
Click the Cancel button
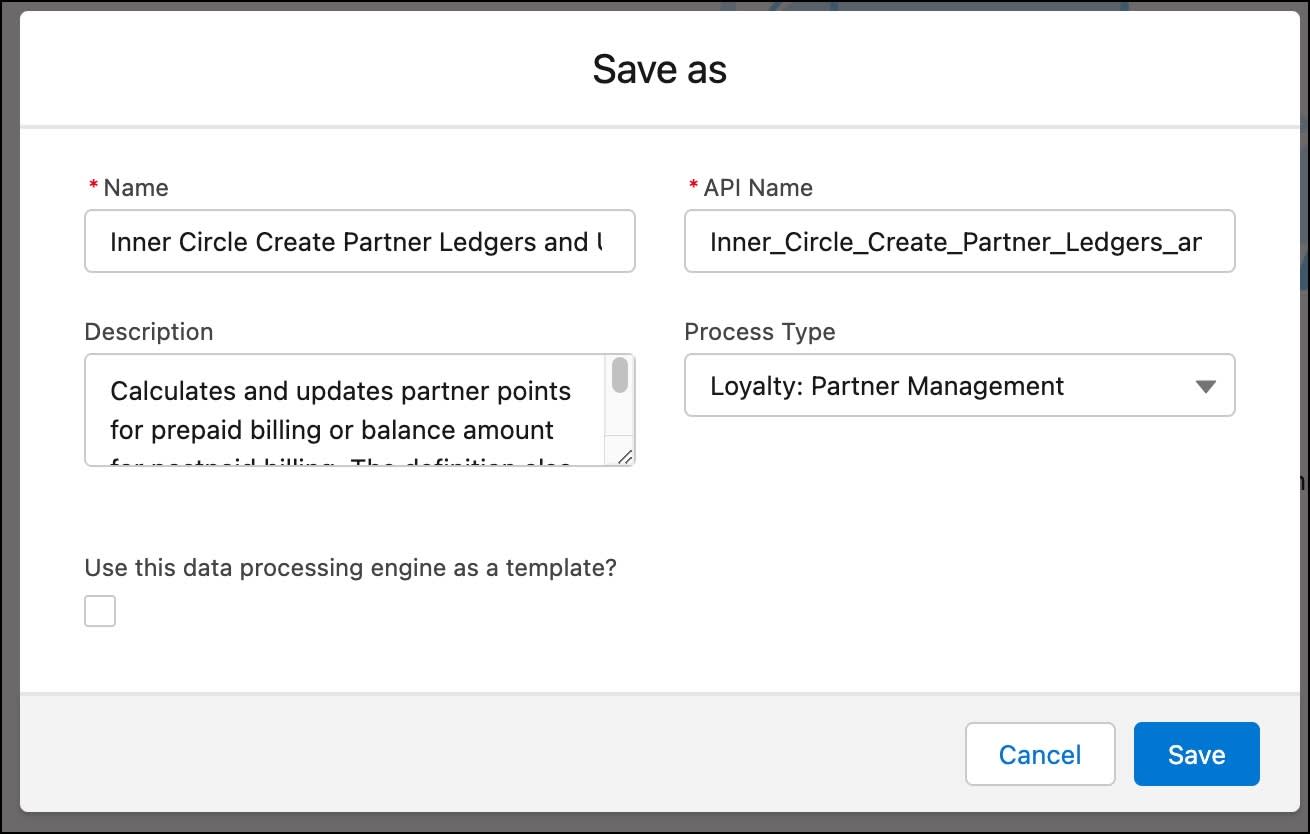point(1040,754)
